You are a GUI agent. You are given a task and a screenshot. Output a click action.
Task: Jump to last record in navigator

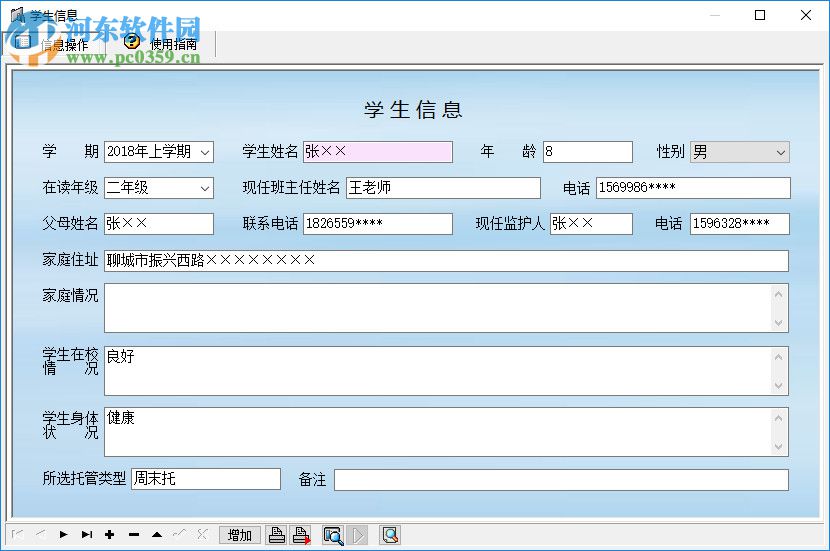[87, 535]
